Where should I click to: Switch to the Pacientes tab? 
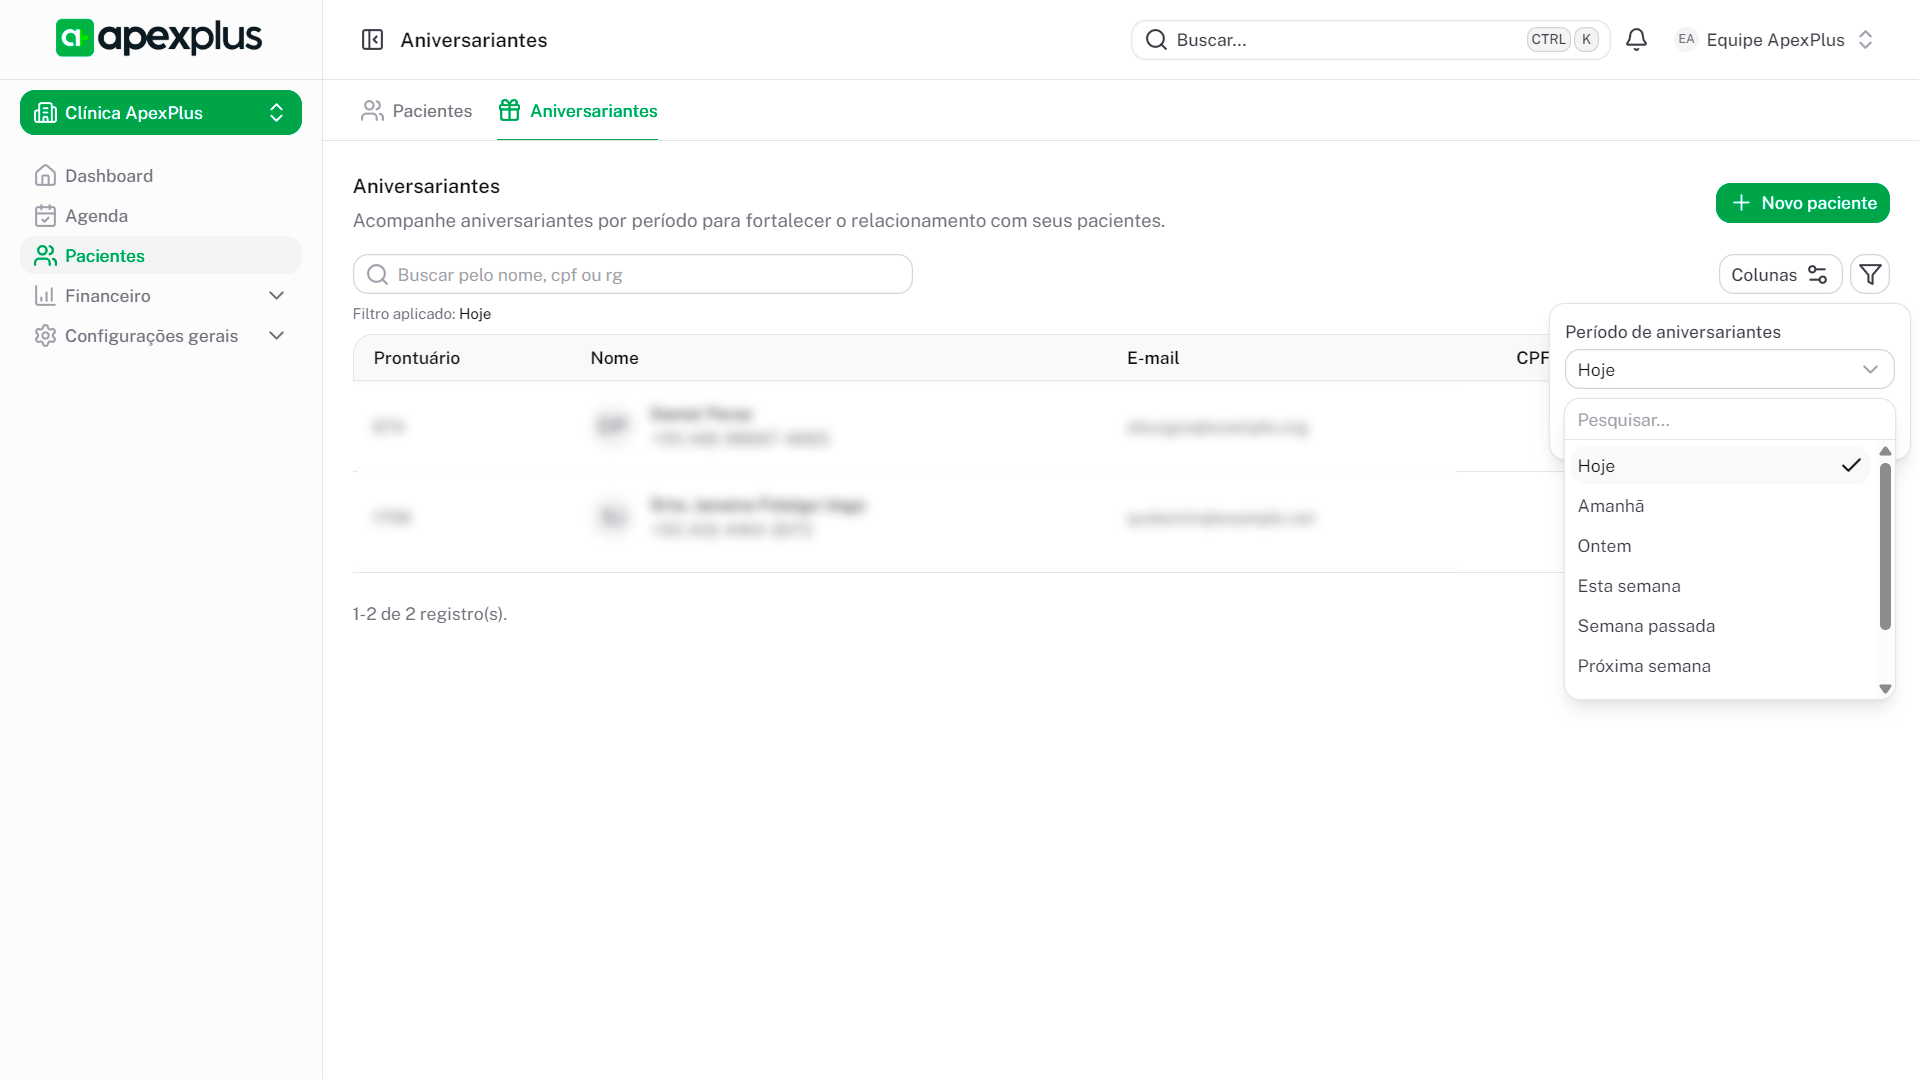tap(416, 111)
